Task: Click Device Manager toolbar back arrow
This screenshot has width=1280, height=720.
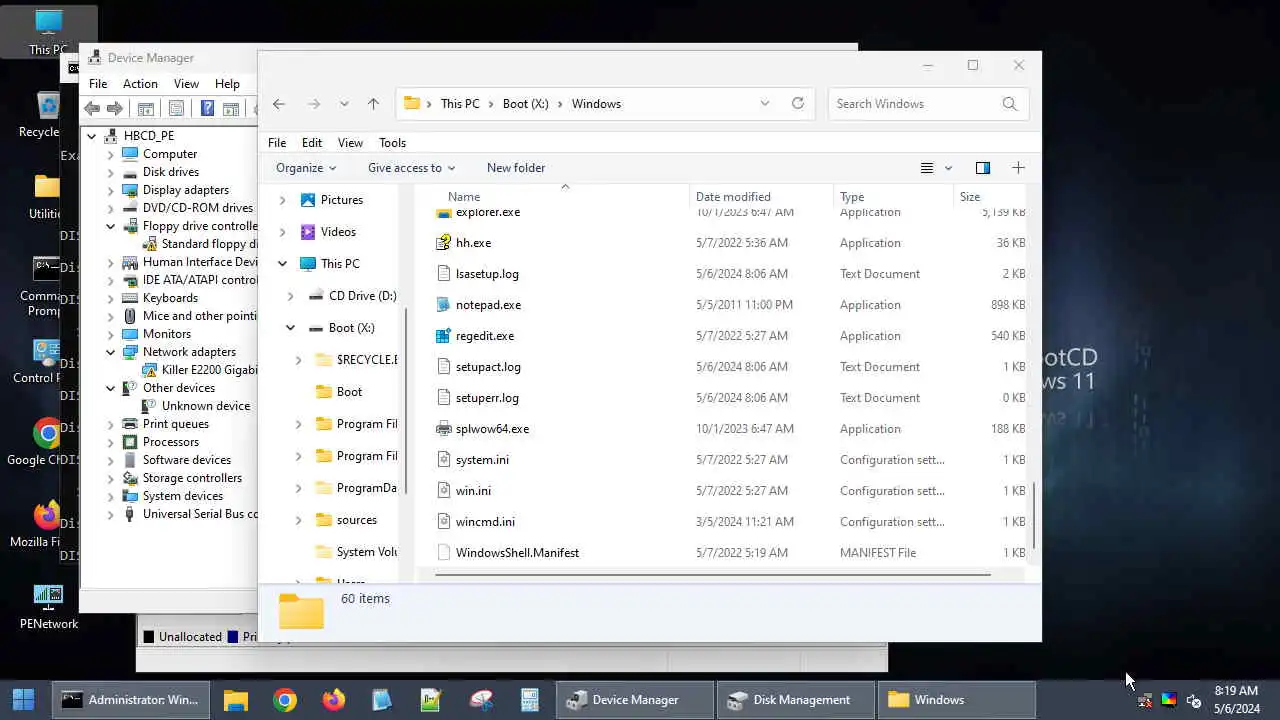Action: (x=92, y=109)
